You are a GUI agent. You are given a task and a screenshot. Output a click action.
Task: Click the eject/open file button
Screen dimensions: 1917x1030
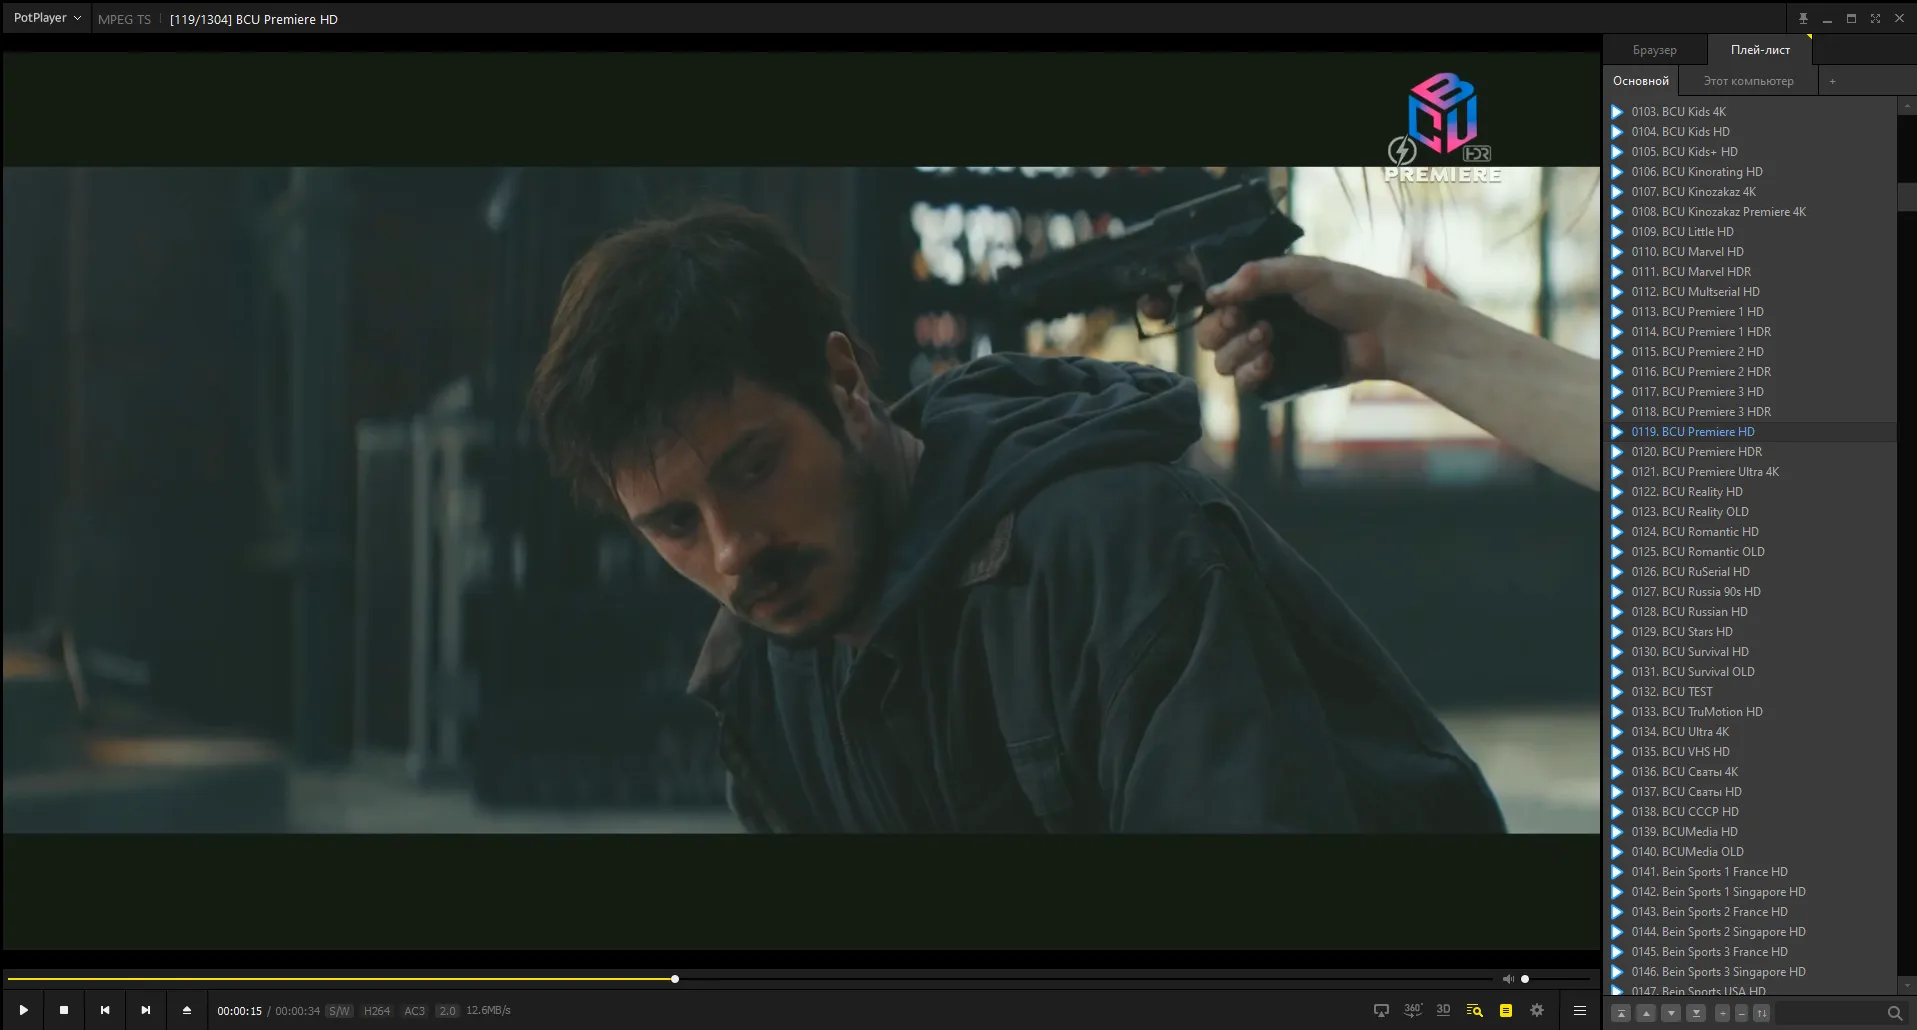click(x=187, y=1010)
